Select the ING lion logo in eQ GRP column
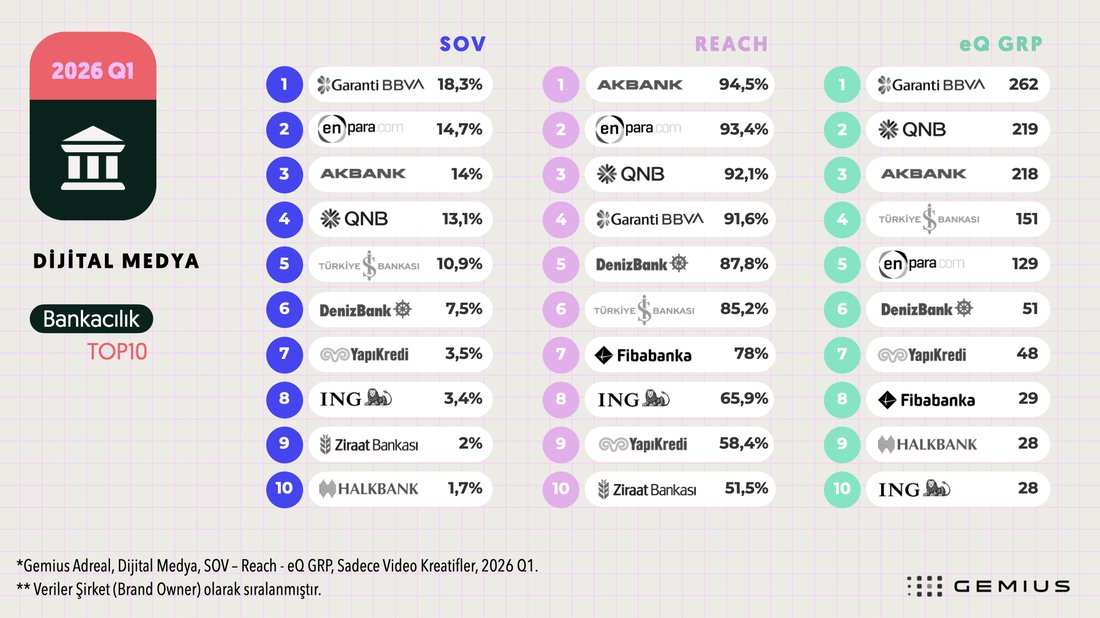The height and width of the screenshot is (618, 1100). [x=914, y=489]
